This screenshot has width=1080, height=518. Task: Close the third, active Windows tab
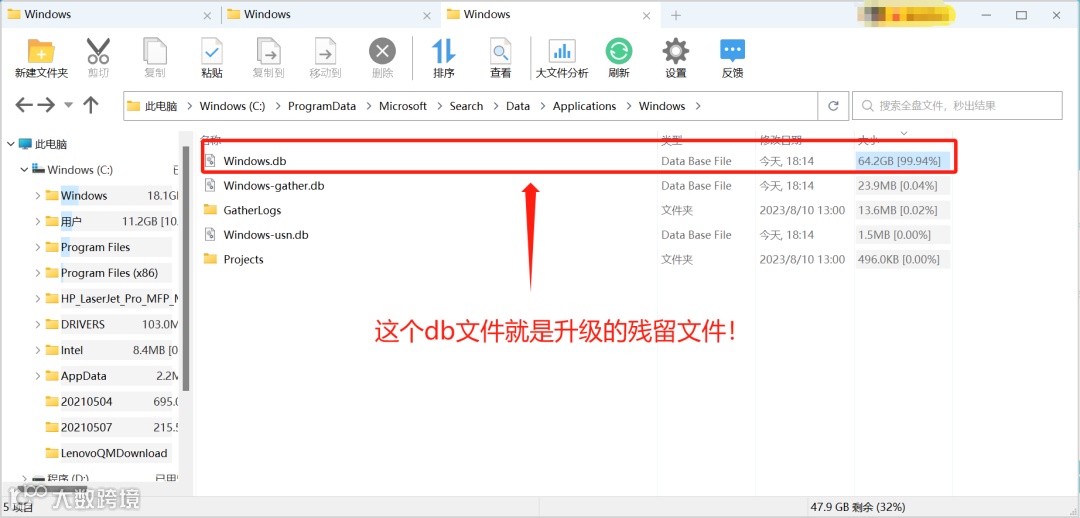[647, 14]
